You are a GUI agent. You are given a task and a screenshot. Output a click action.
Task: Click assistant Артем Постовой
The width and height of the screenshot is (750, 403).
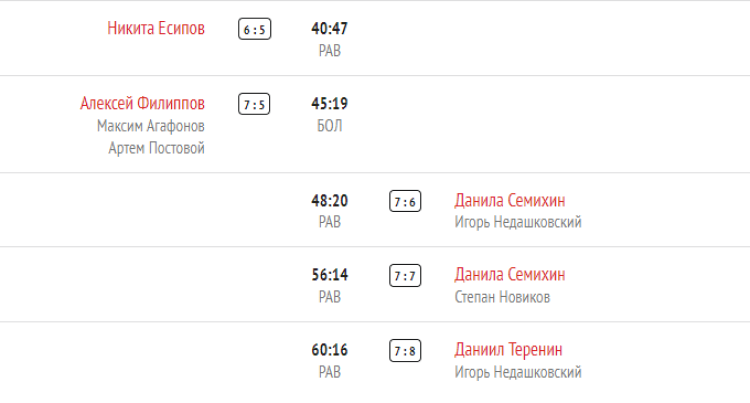coord(157,148)
